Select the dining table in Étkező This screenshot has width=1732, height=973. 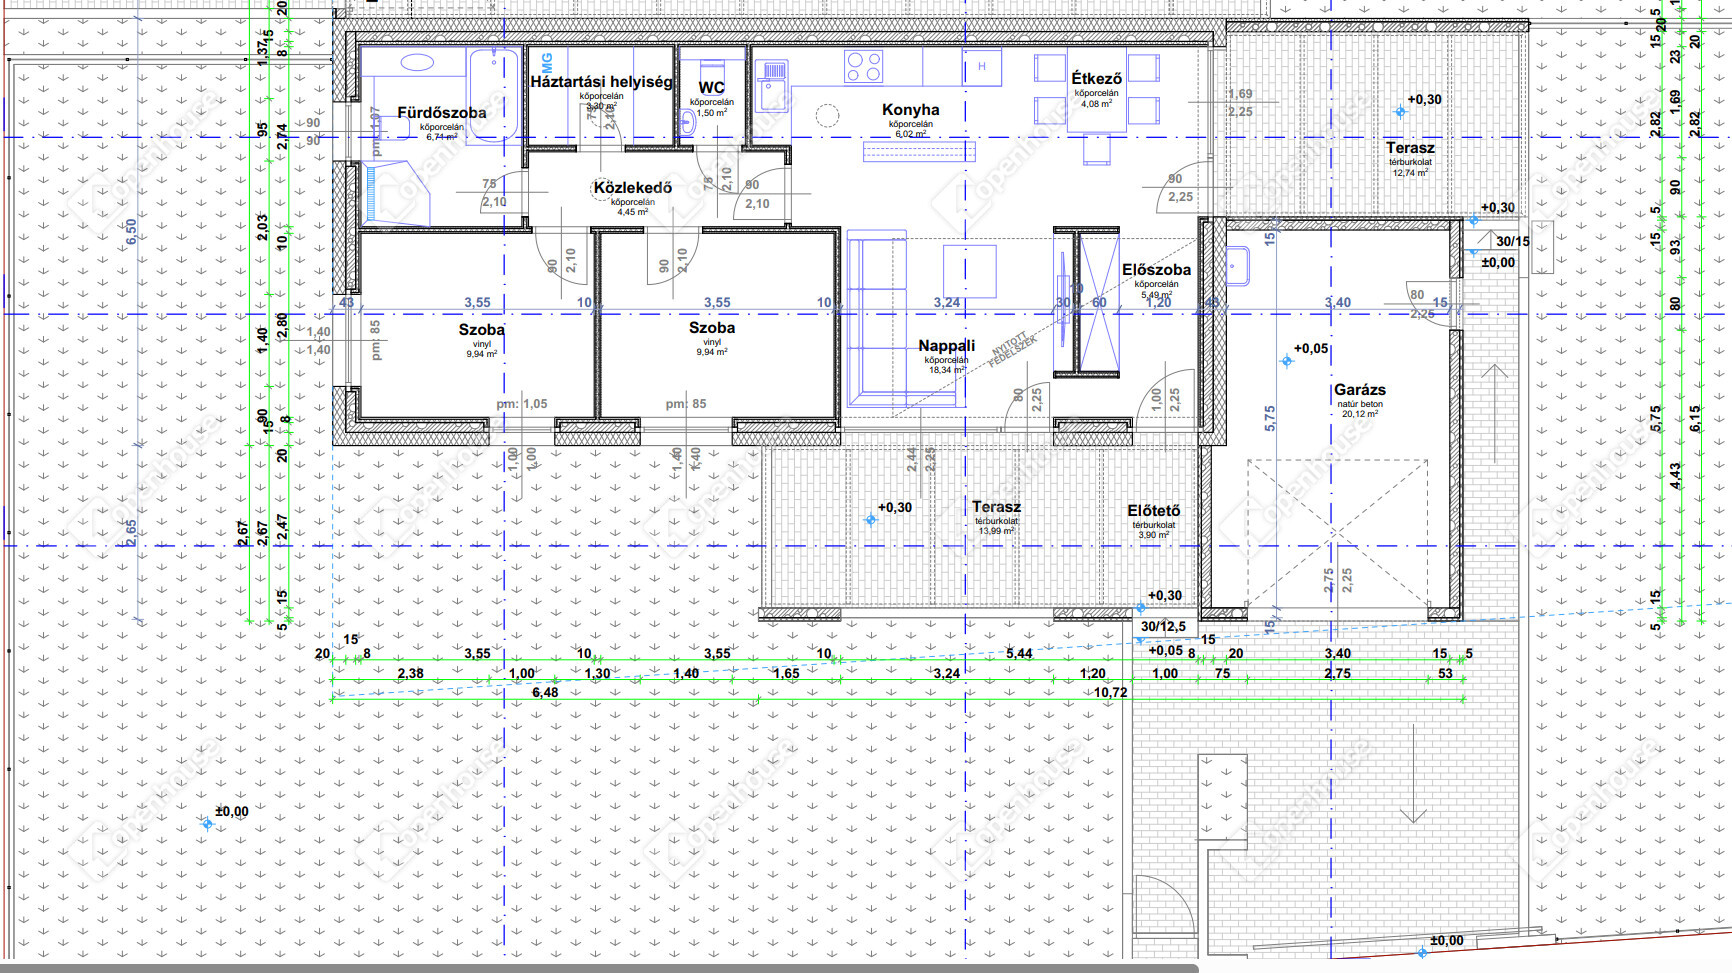(1097, 97)
